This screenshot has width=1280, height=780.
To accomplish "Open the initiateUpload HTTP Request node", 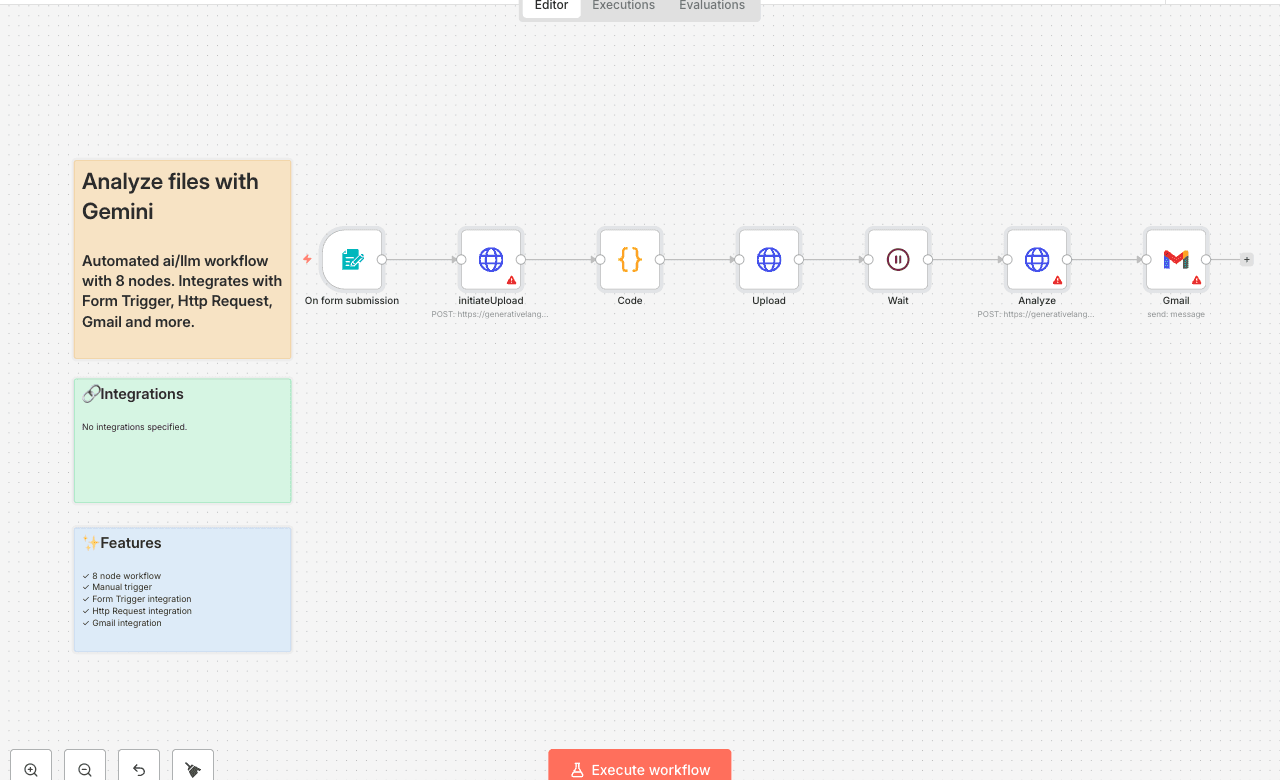I will (491, 259).
